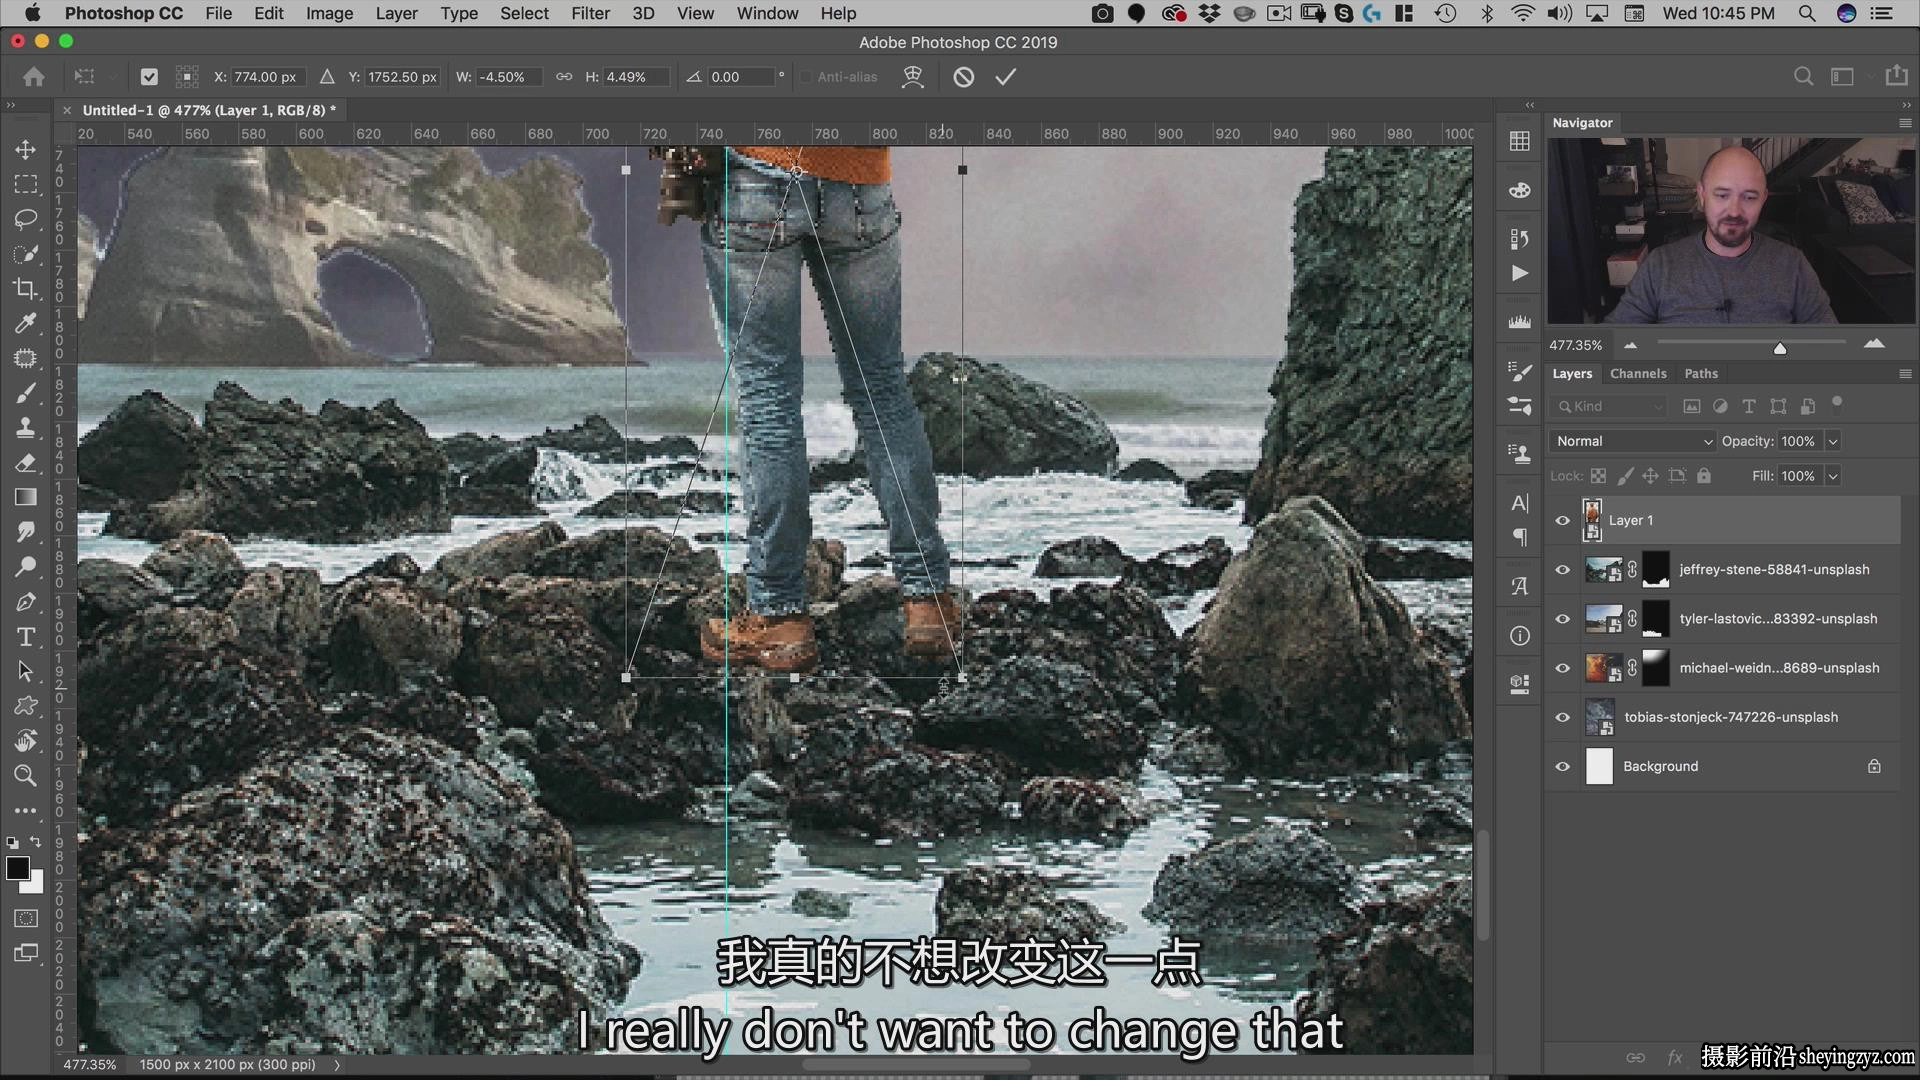Open the Fill slider dropdown arrow
The height and width of the screenshot is (1080, 1920).
pyautogui.click(x=1833, y=476)
